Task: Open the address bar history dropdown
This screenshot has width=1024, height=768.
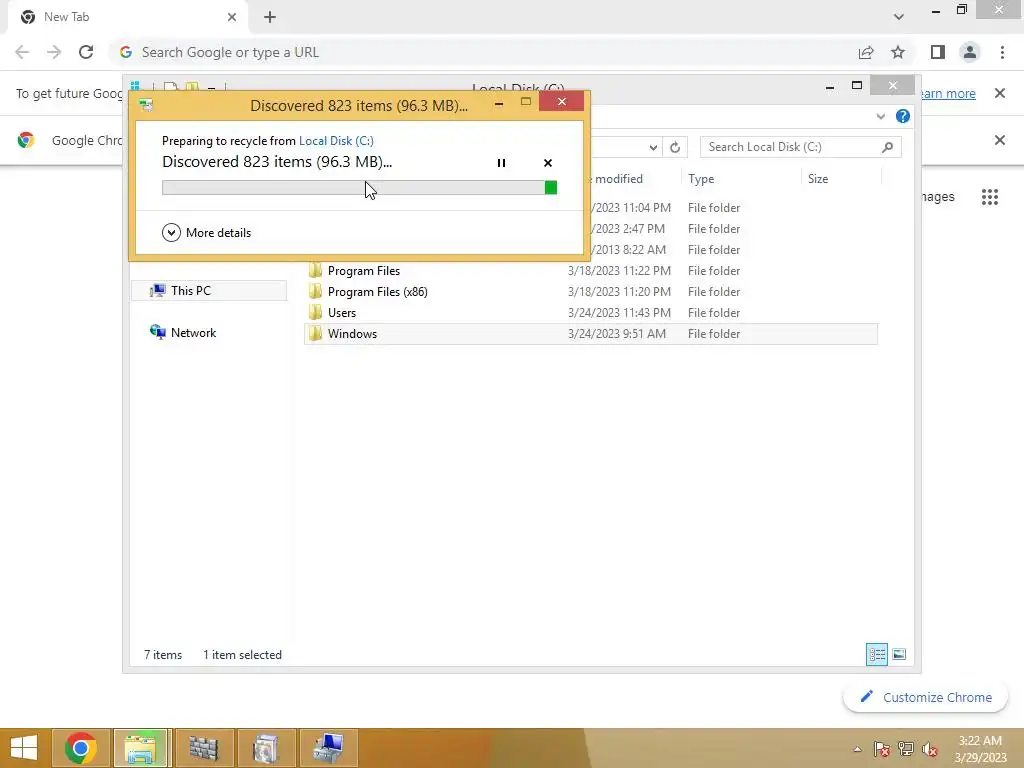Action: tap(653, 148)
